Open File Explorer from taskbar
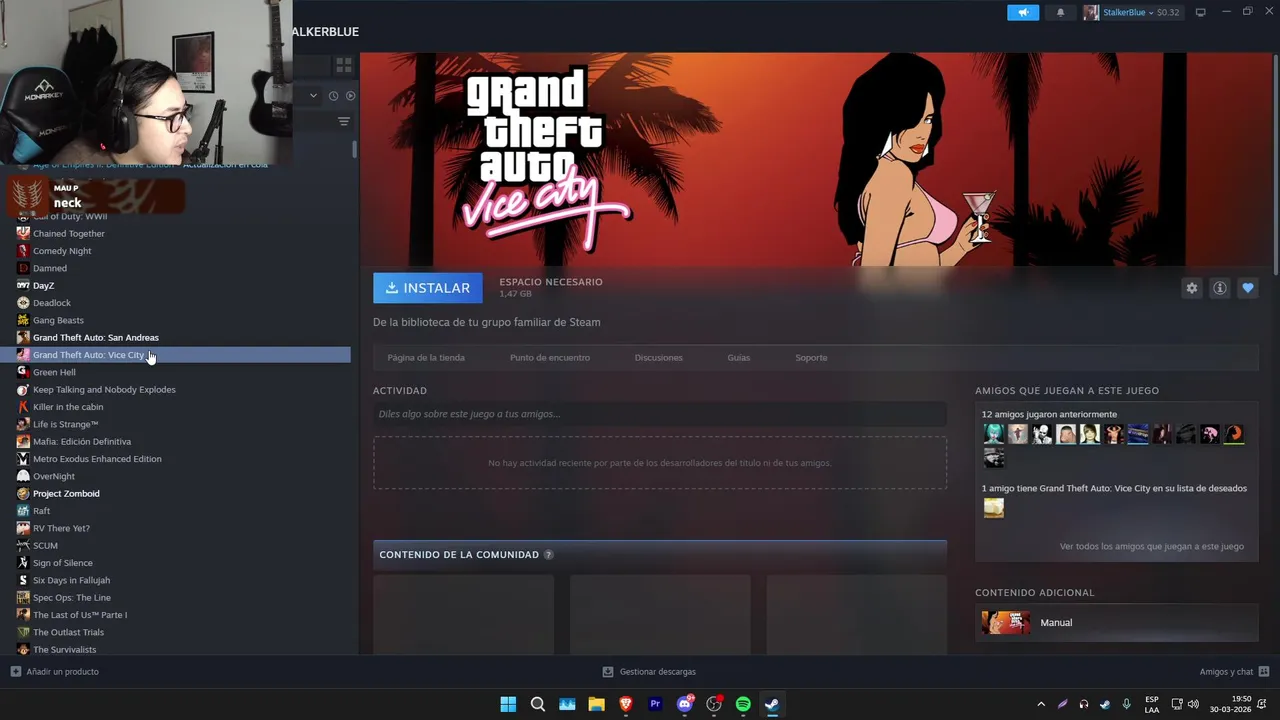The width and height of the screenshot is (1280, 720). [x=596, y=704]
